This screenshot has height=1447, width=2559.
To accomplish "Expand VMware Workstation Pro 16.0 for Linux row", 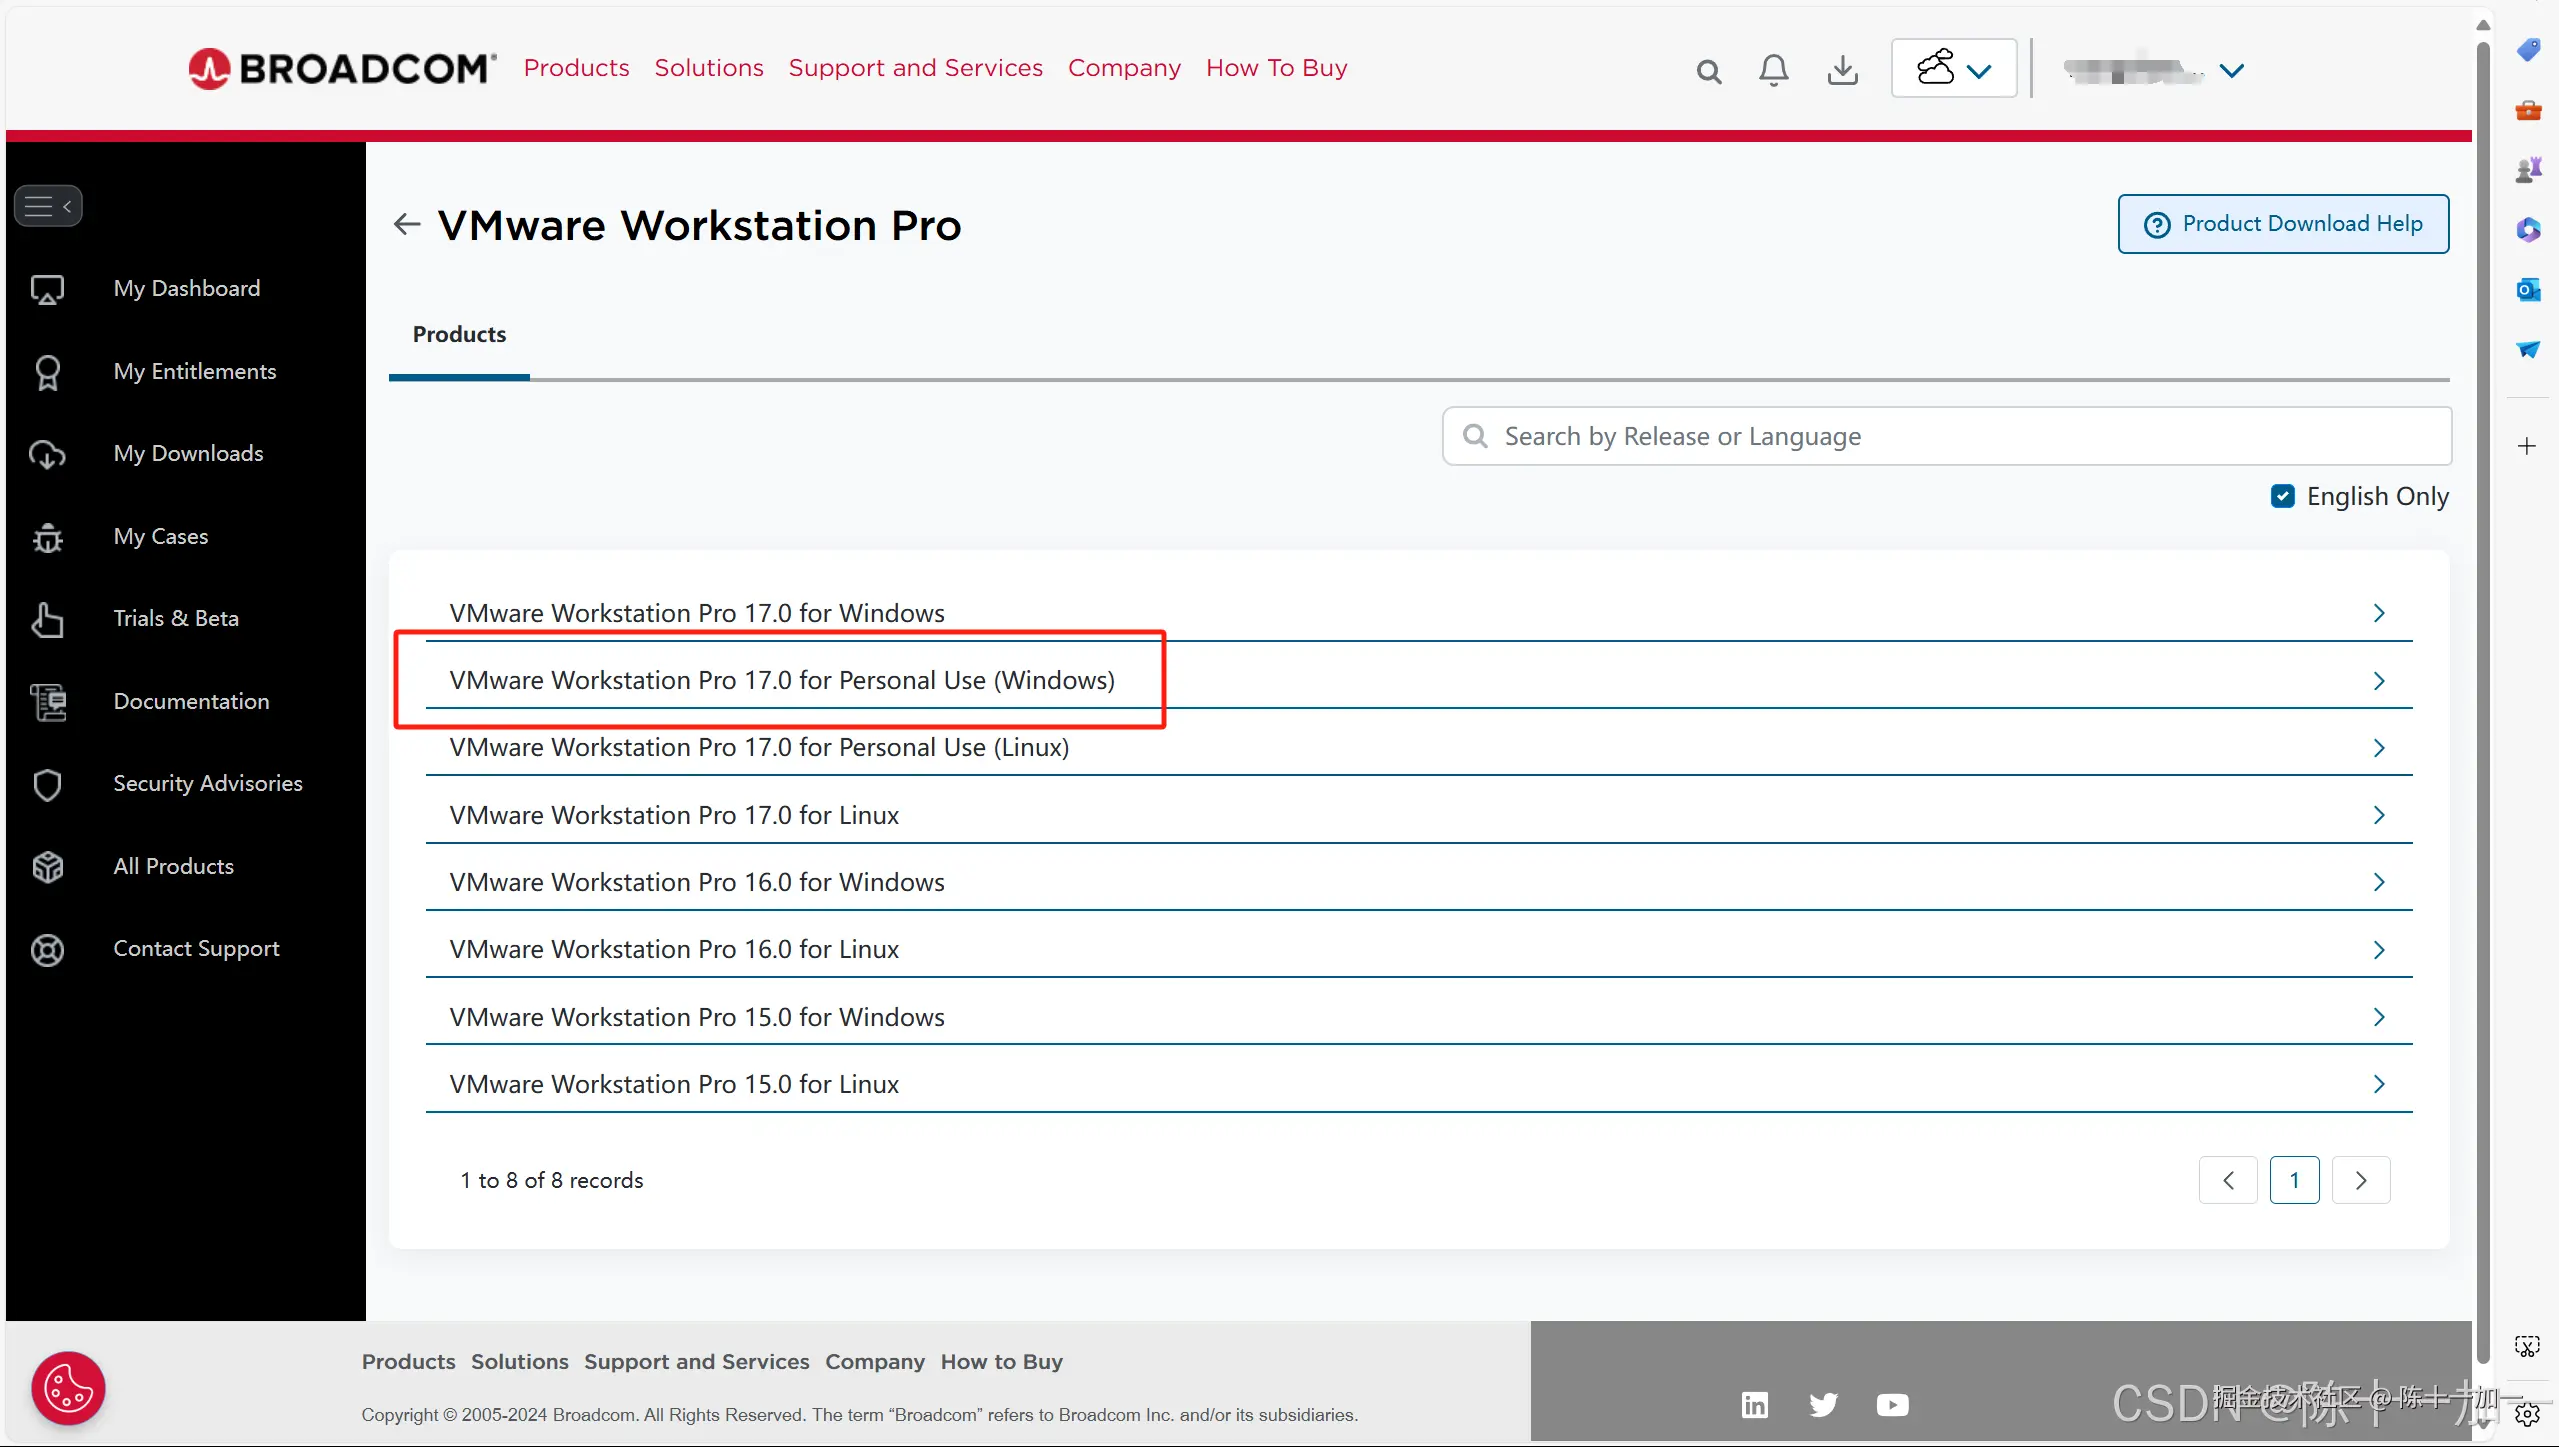I will coord(674,949).
